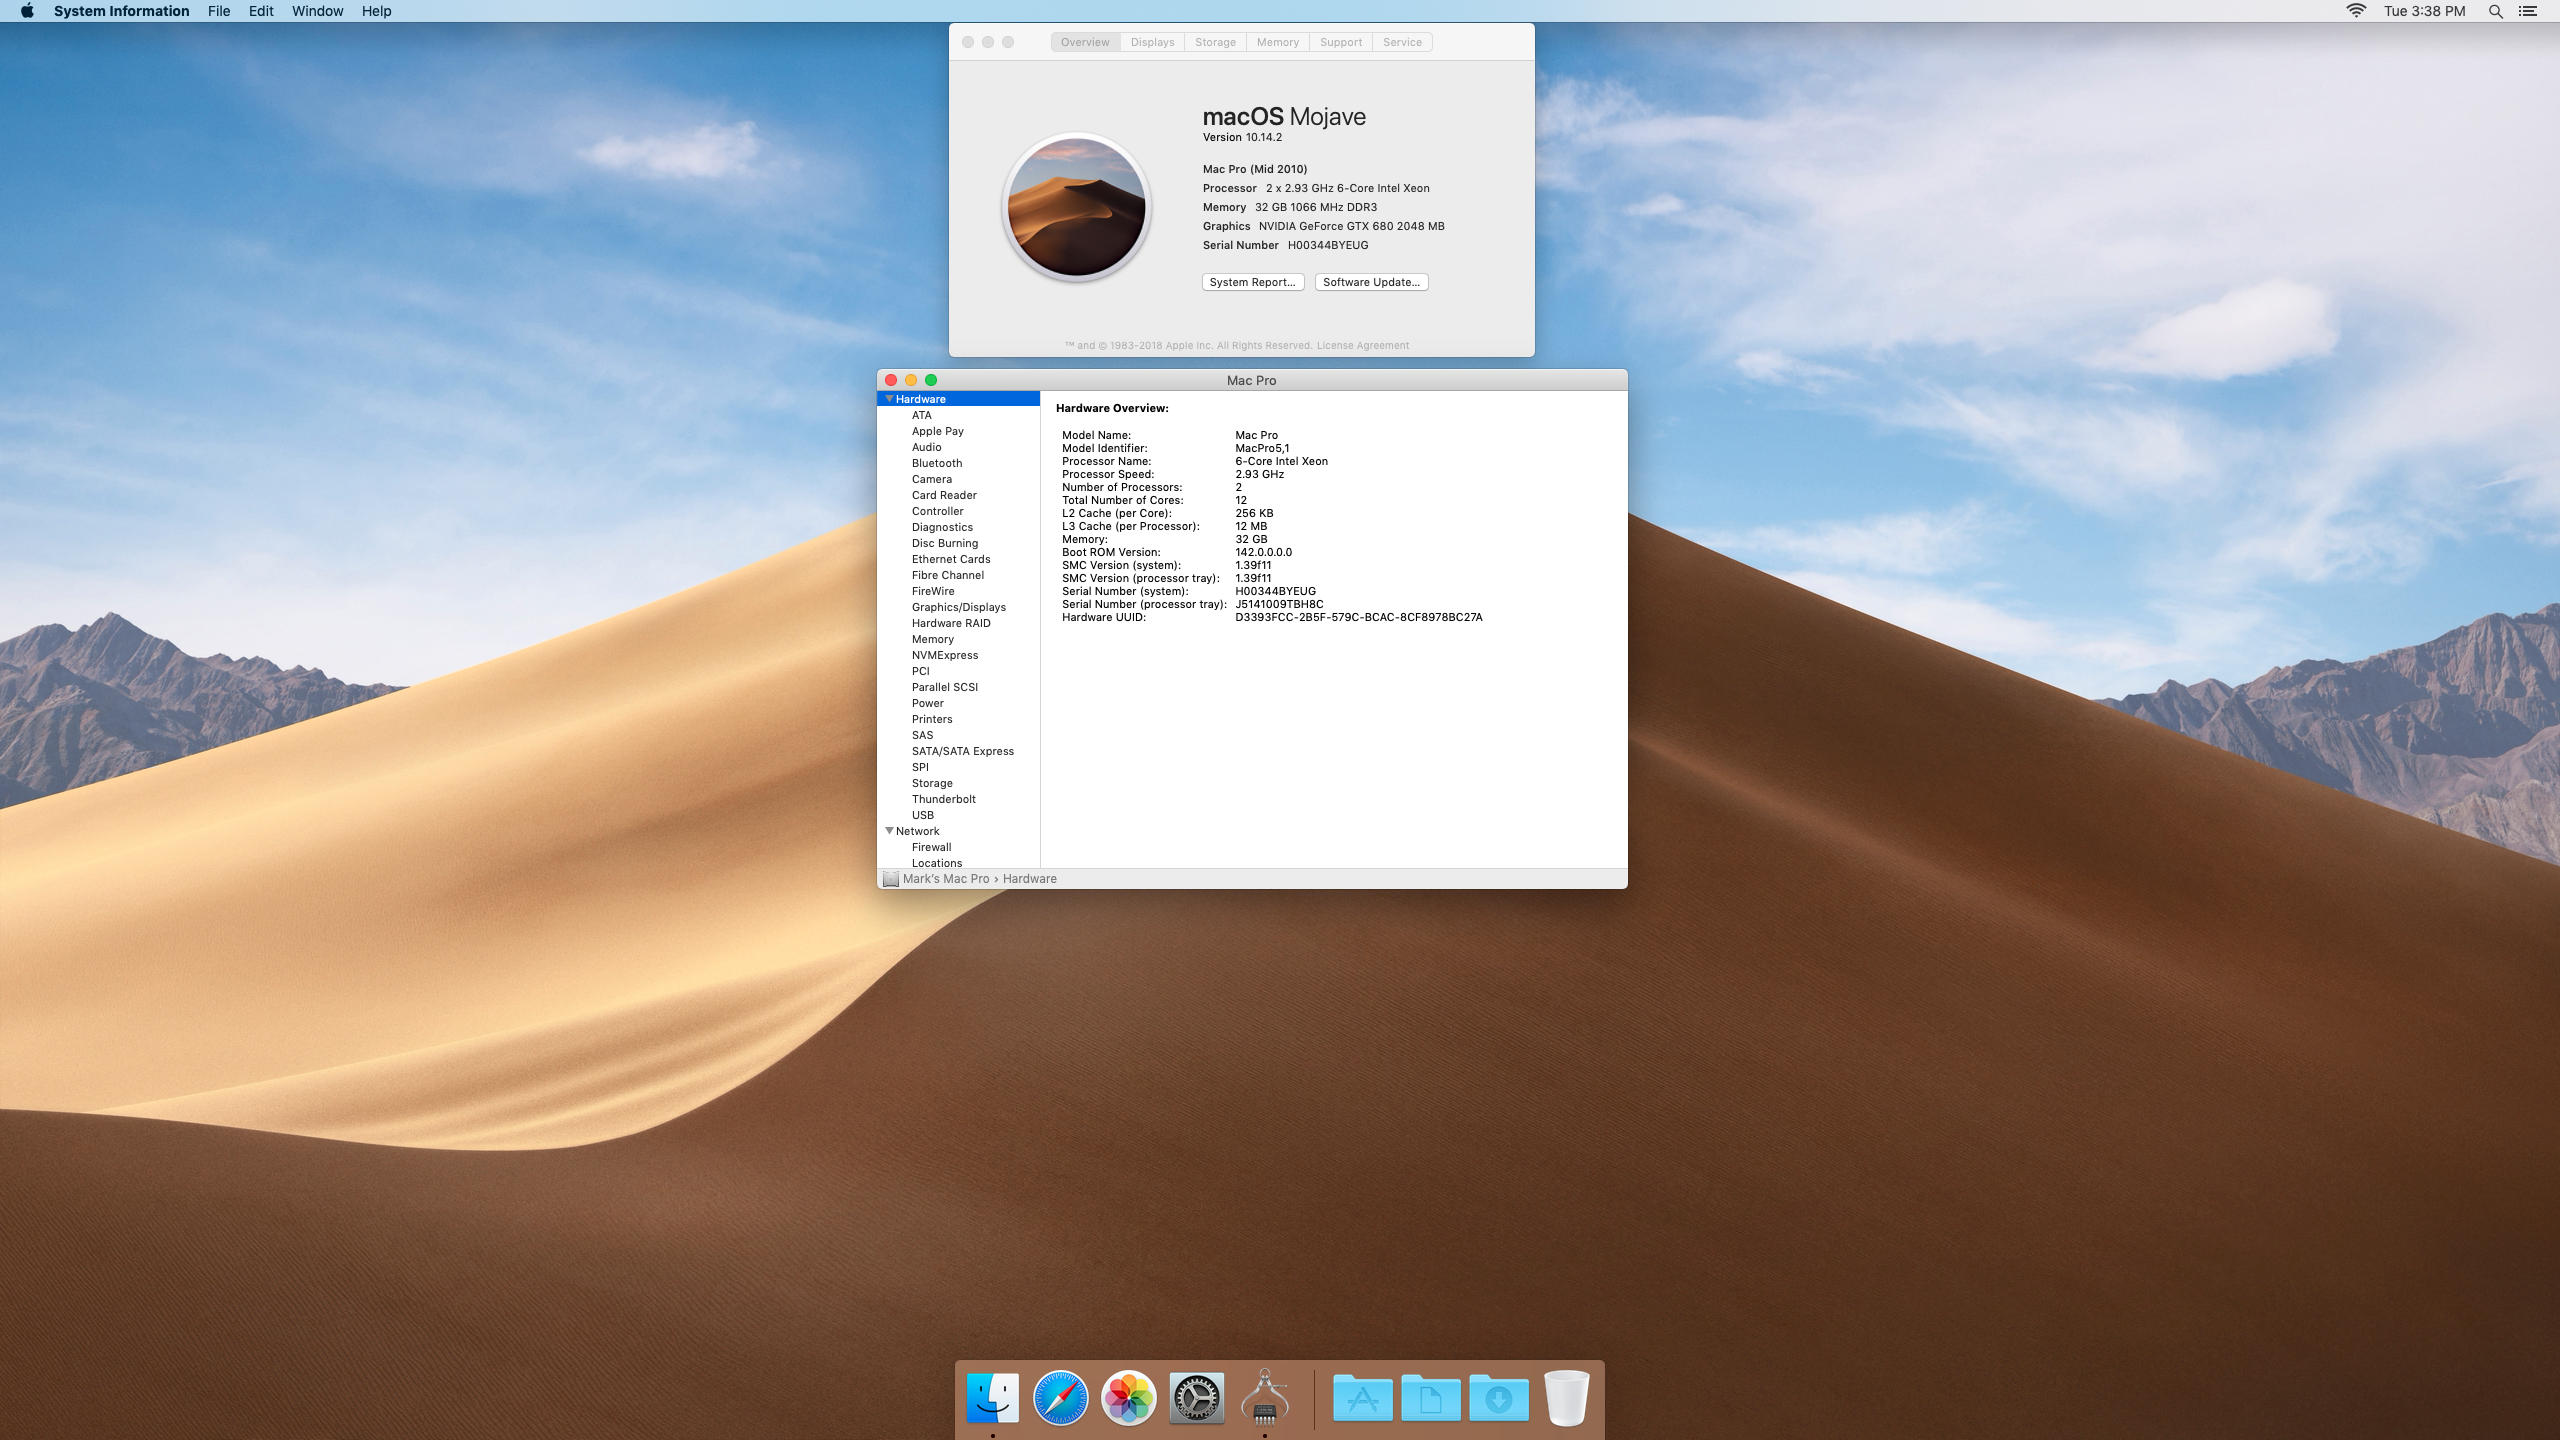Select the Overview tab in About window

point(1085,42)
